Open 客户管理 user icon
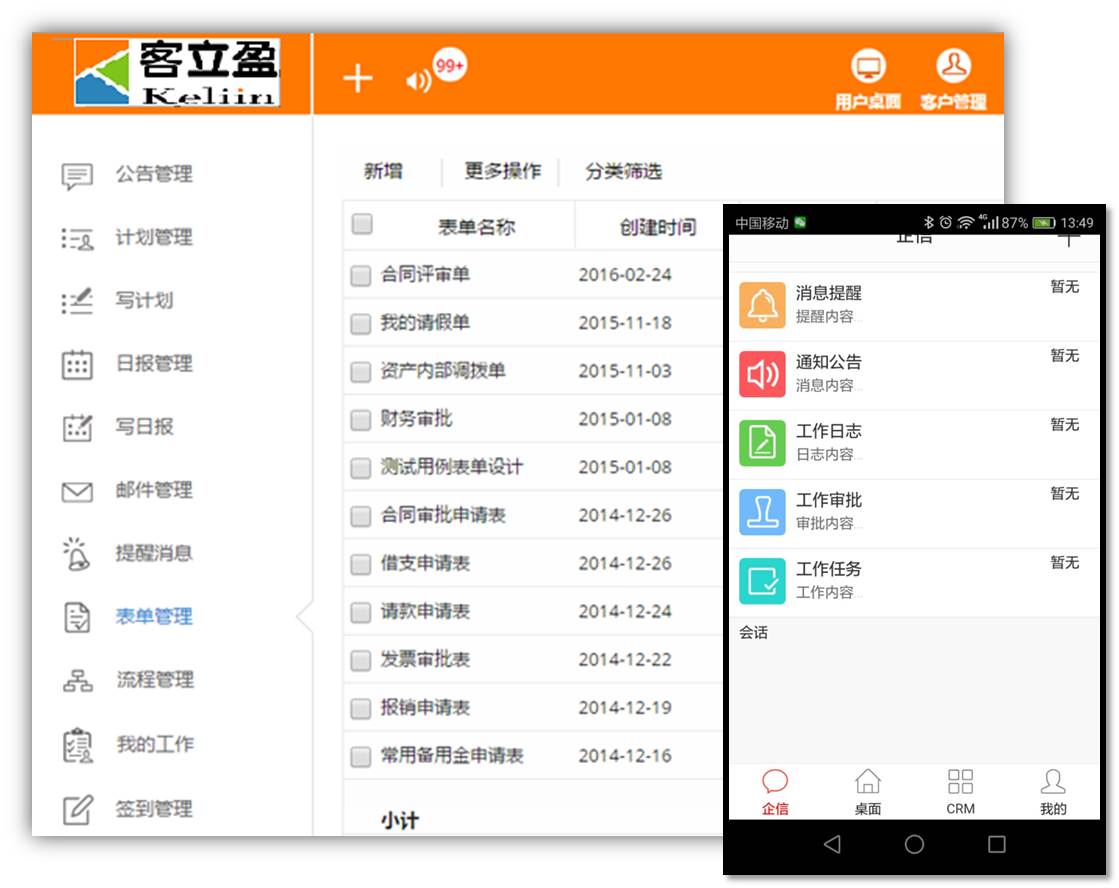The height and width of the screenshot is (888, 1119). pos(953,67)
